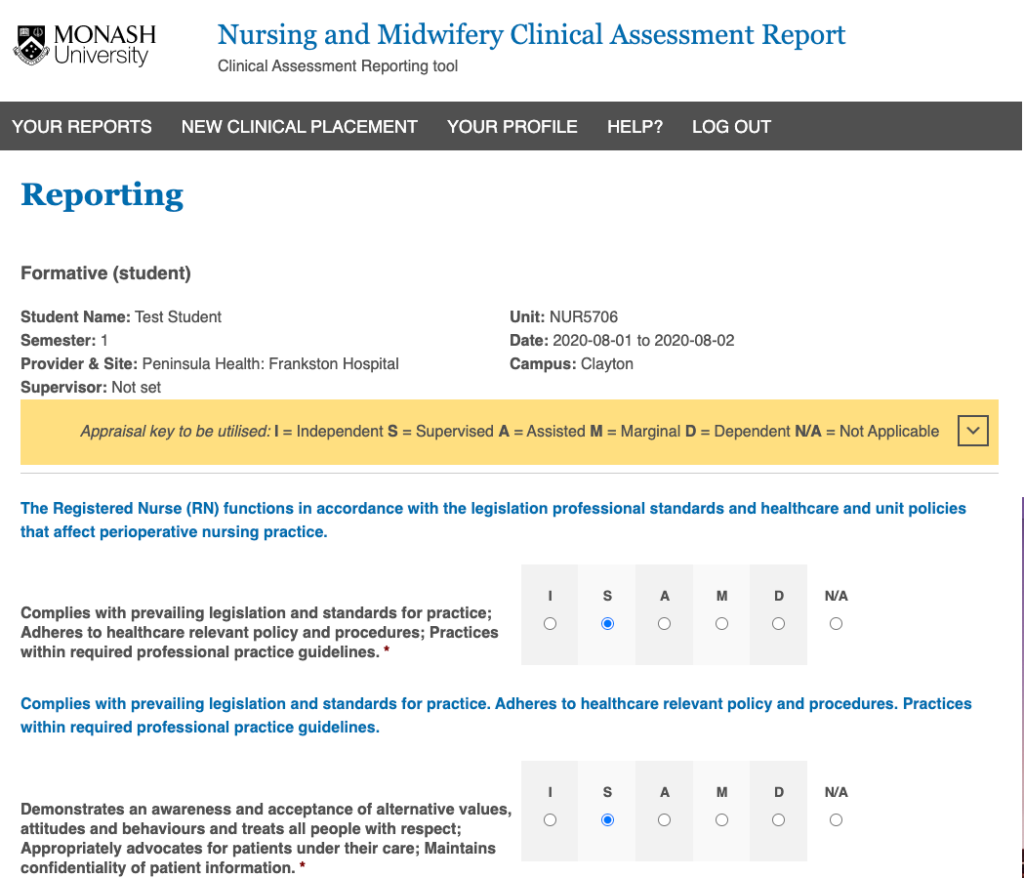This screenshot has height=878, width=1024.
Task: Go to NEW CLINICAL PLACEMENT
Action: (x=299, y=127)
